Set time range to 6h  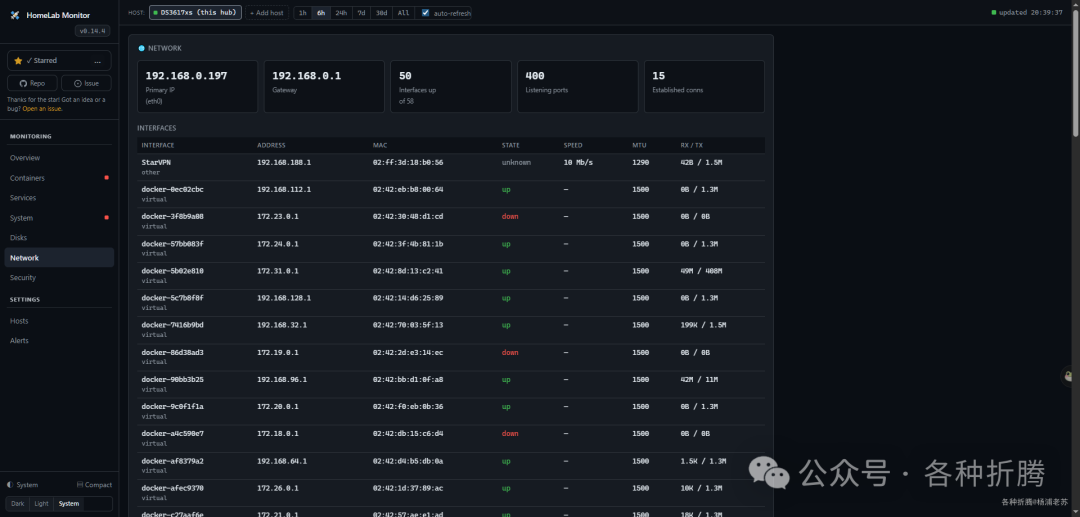321,12
